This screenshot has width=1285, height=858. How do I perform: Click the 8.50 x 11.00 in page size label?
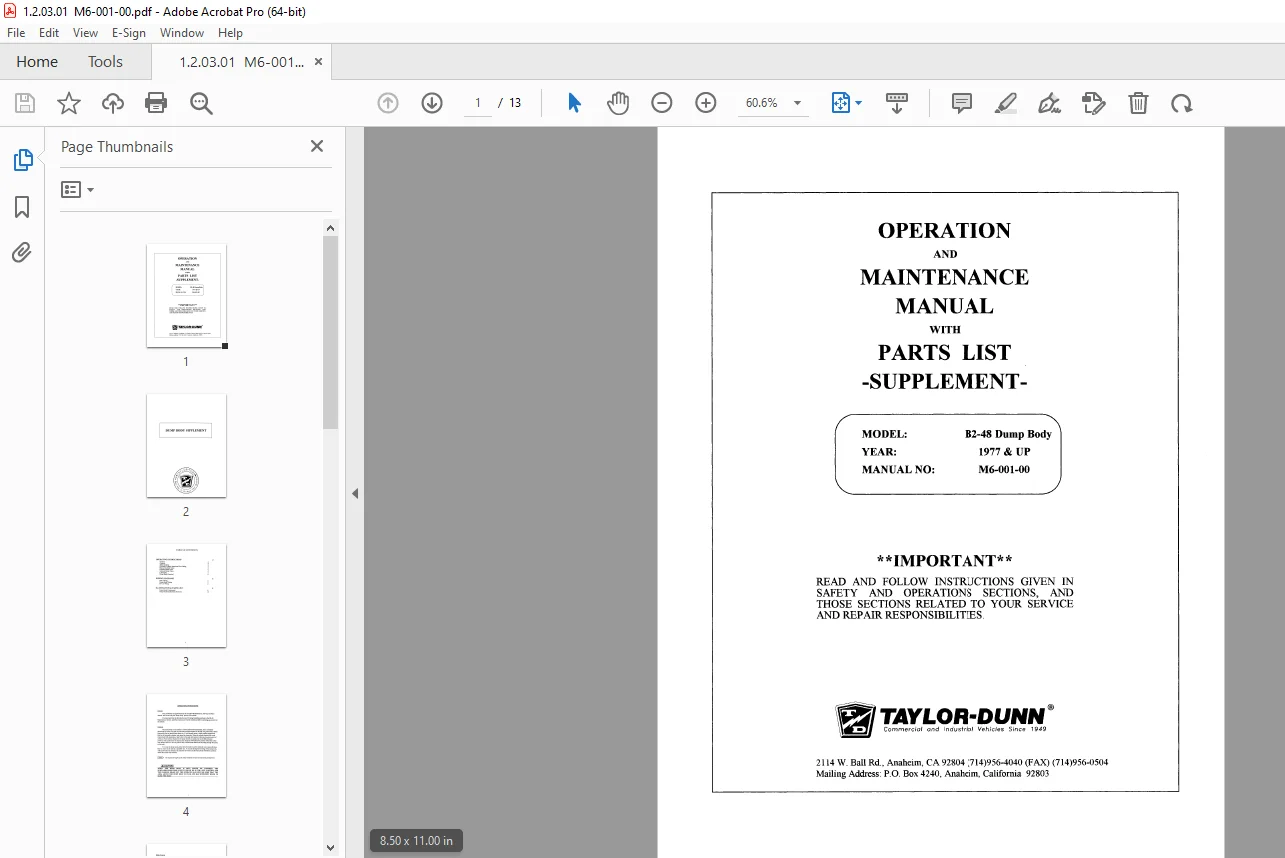coord(416,840)
